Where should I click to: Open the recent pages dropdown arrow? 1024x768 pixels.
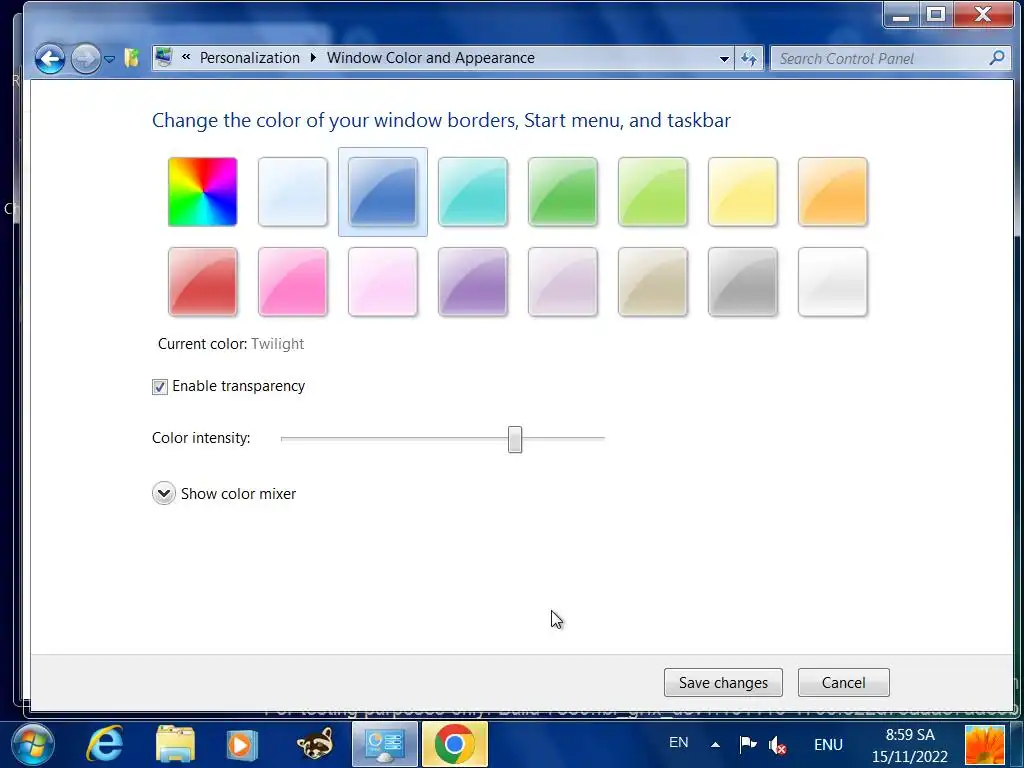click(110, 59)
